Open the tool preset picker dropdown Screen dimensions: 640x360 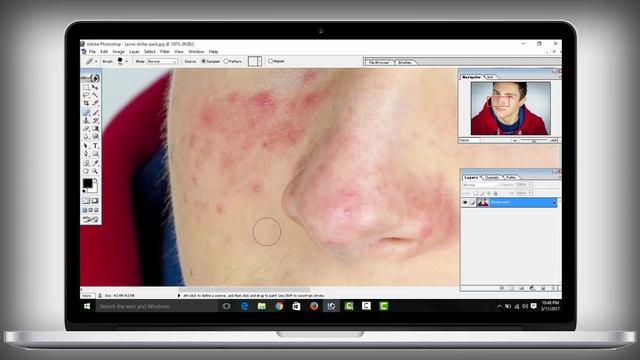96,61
